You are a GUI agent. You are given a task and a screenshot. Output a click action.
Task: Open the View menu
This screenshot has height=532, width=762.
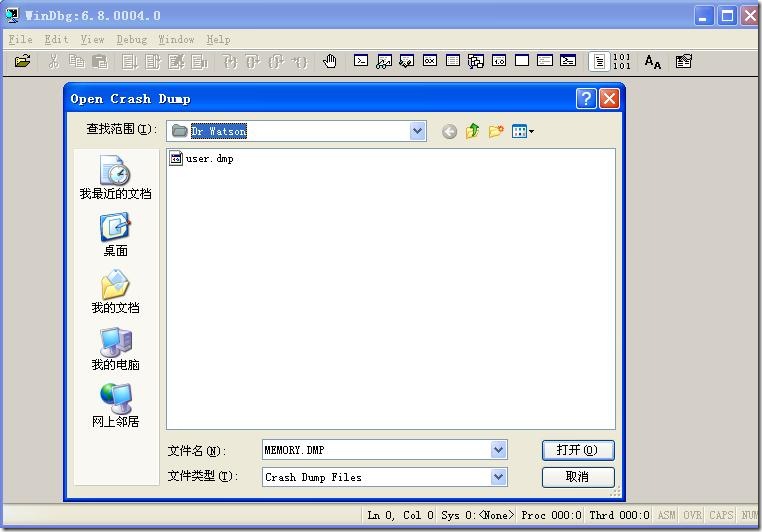point(92,39)
